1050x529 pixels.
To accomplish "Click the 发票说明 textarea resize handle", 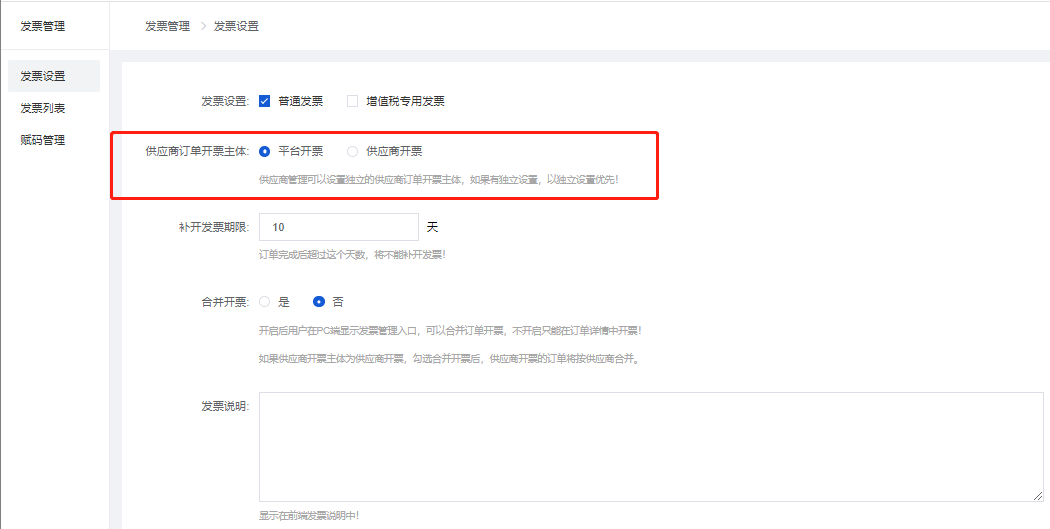I will [x=1038, y=496].
